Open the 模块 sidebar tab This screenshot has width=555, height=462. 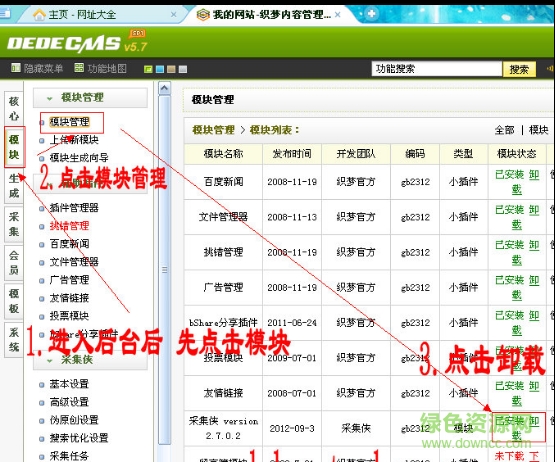click(x=14, y=147)
